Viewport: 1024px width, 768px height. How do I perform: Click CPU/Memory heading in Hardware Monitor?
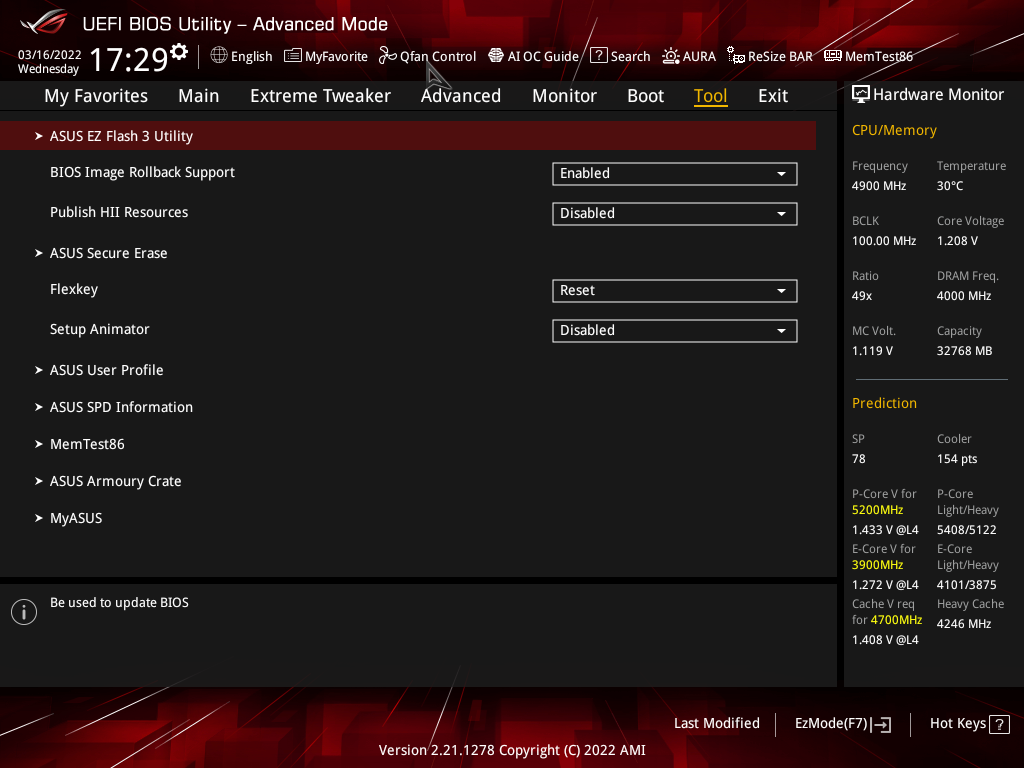pyautogui.click(x=894, y=131)
